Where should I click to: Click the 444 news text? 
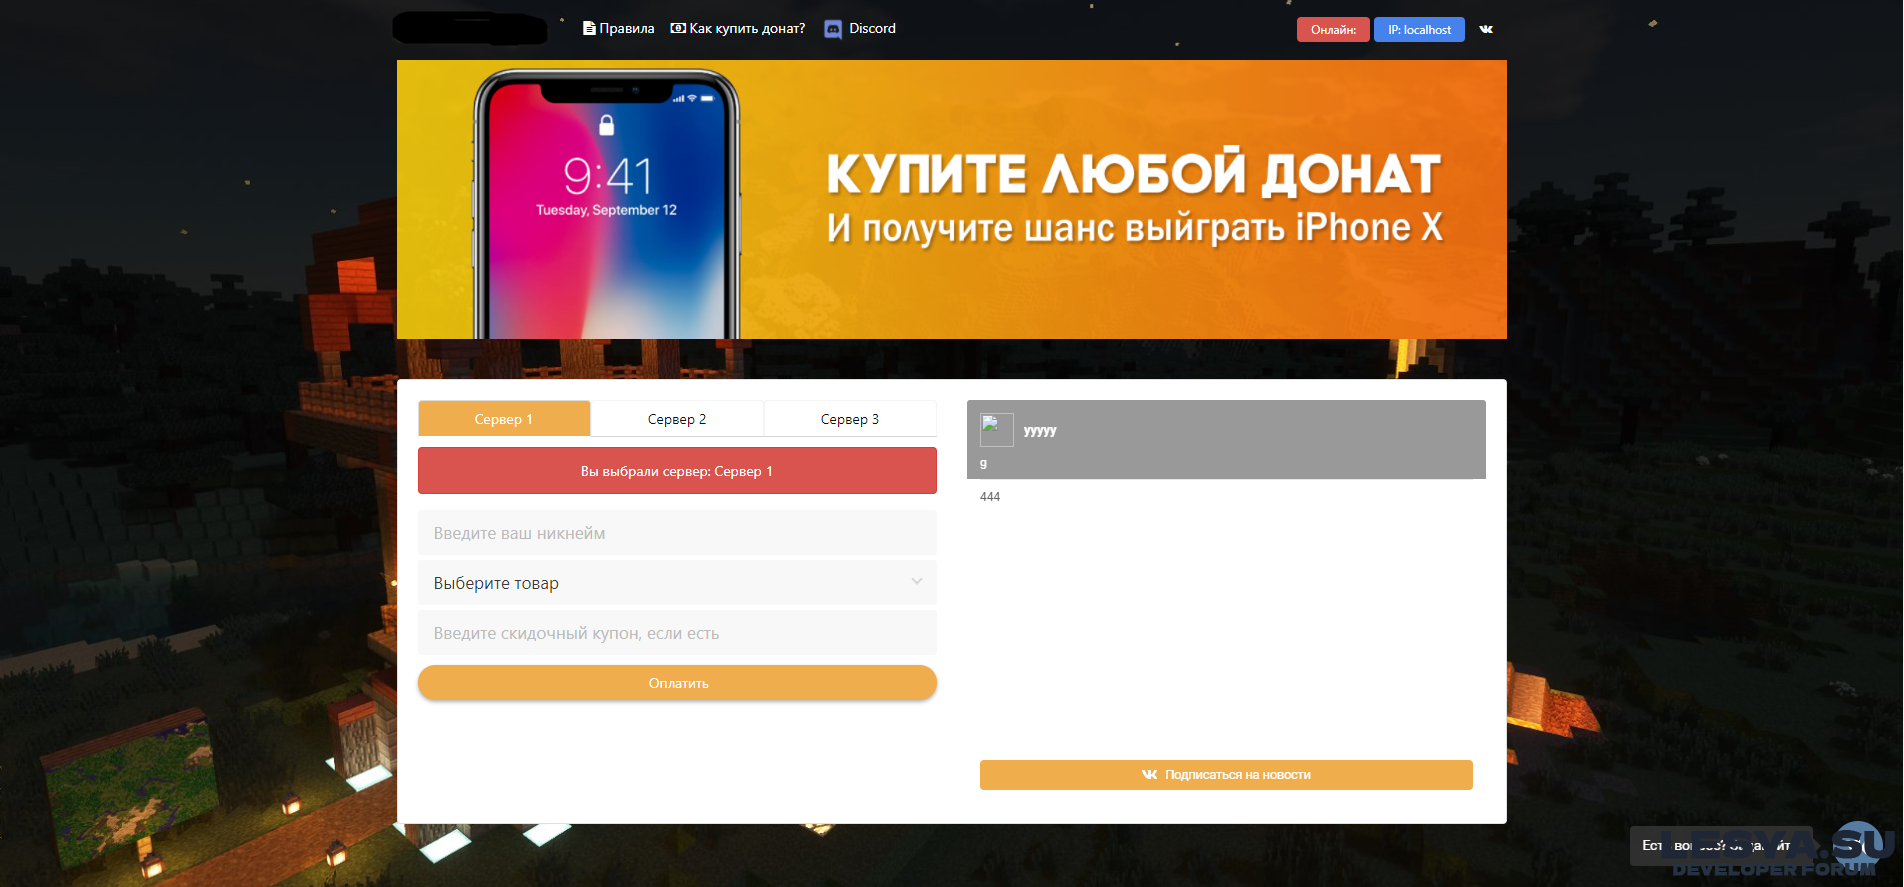(x=990, y=497)
